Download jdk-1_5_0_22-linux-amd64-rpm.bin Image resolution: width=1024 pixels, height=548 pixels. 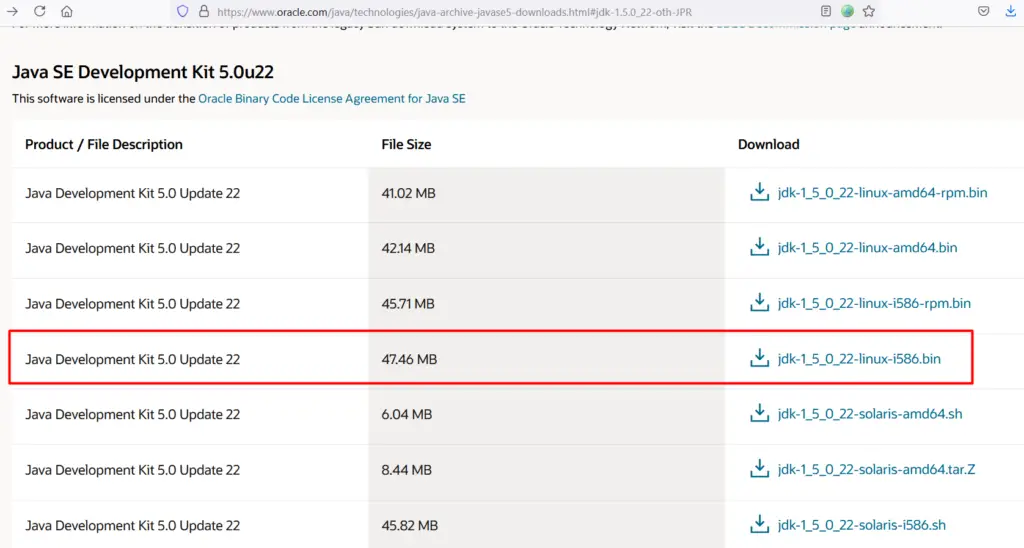(x=882, y=193)
